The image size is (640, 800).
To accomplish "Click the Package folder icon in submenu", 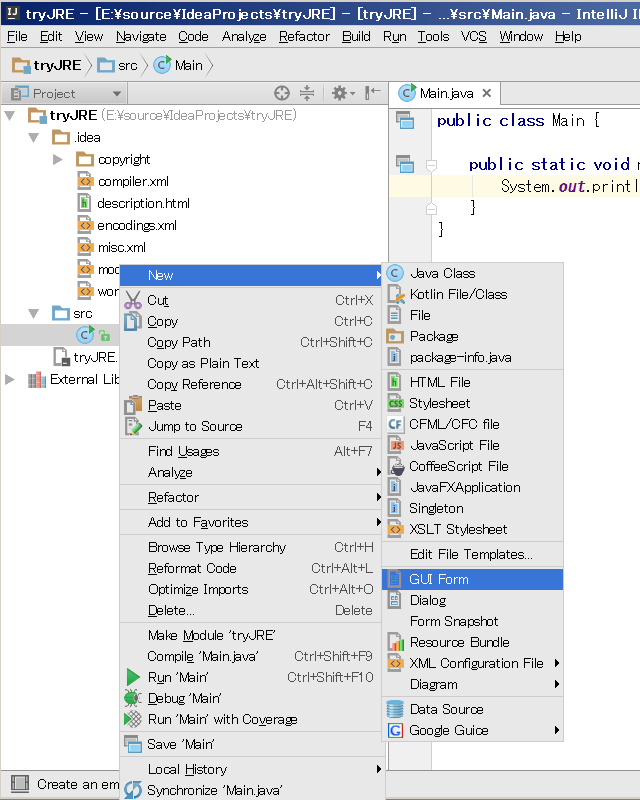I will 395,336.
